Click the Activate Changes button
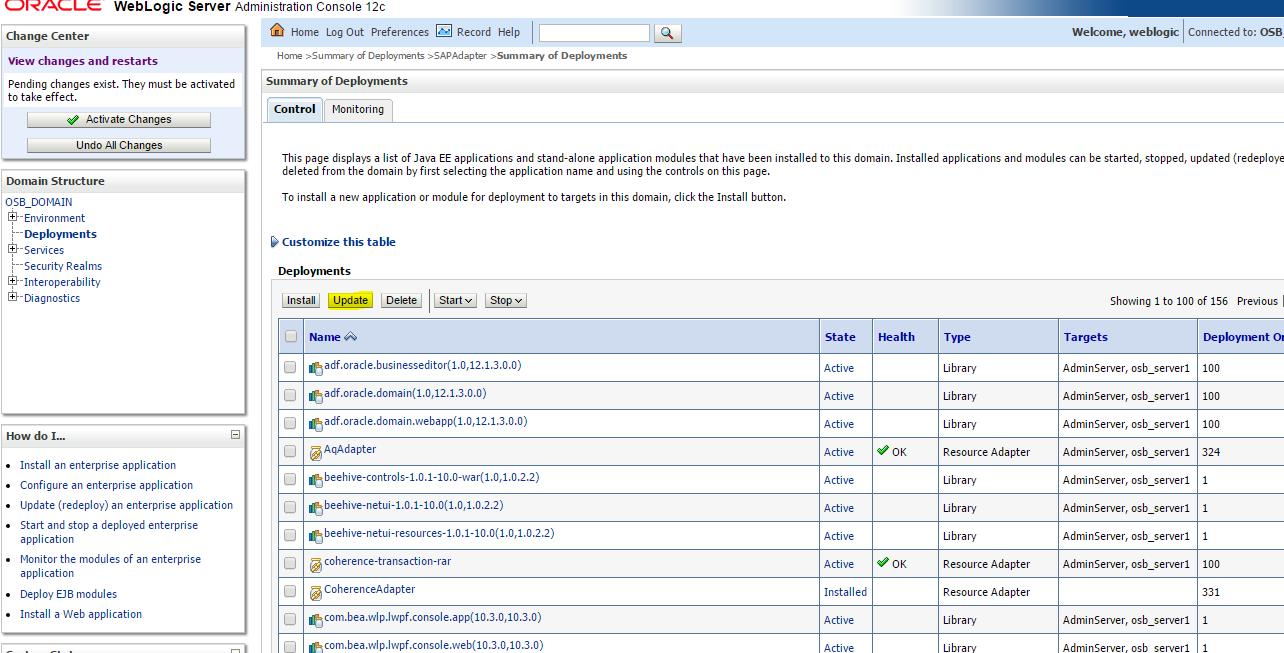Viewport: 1284px width, 653px height. [x=118, y=119]
